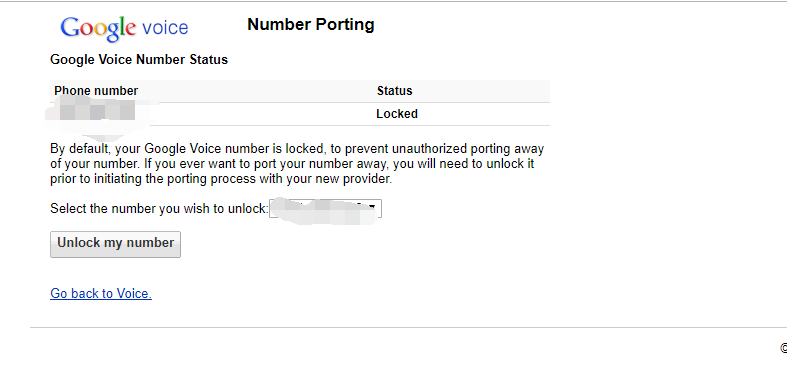Click the horizontal footer divider line

[x=408, y=327]
